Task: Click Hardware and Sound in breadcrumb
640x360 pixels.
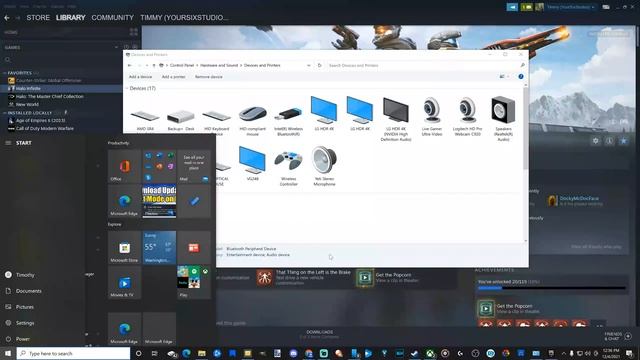Action: coord(219,65)
